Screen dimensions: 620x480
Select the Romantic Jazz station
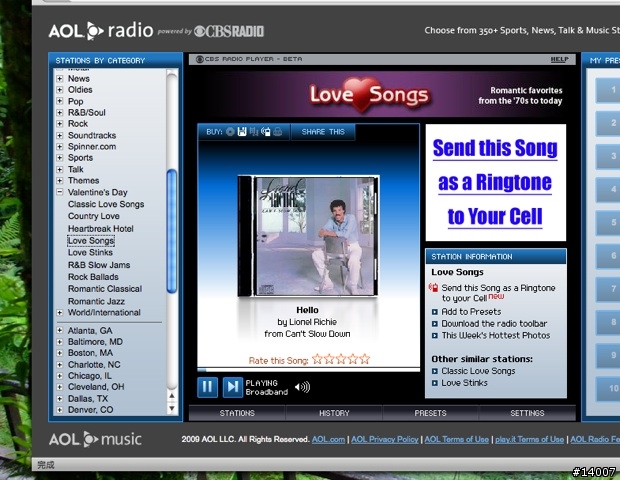click(96, 301)
